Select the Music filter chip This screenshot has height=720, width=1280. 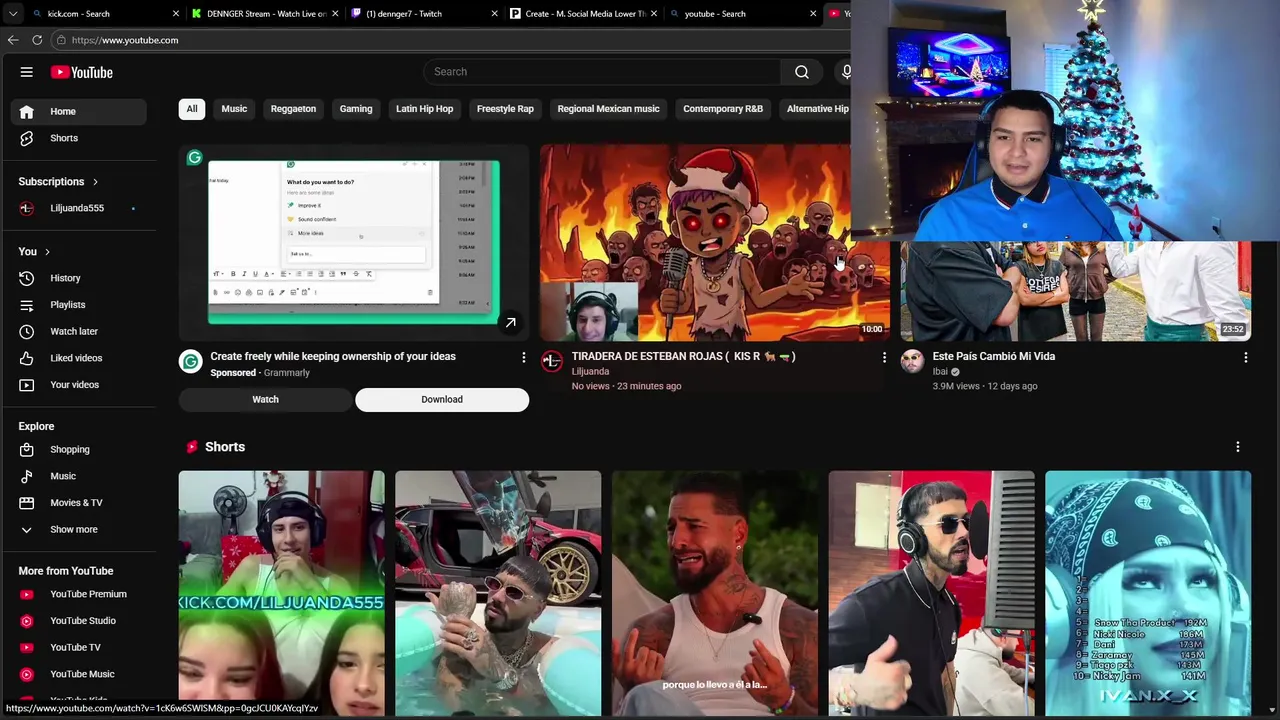(234, 109)
